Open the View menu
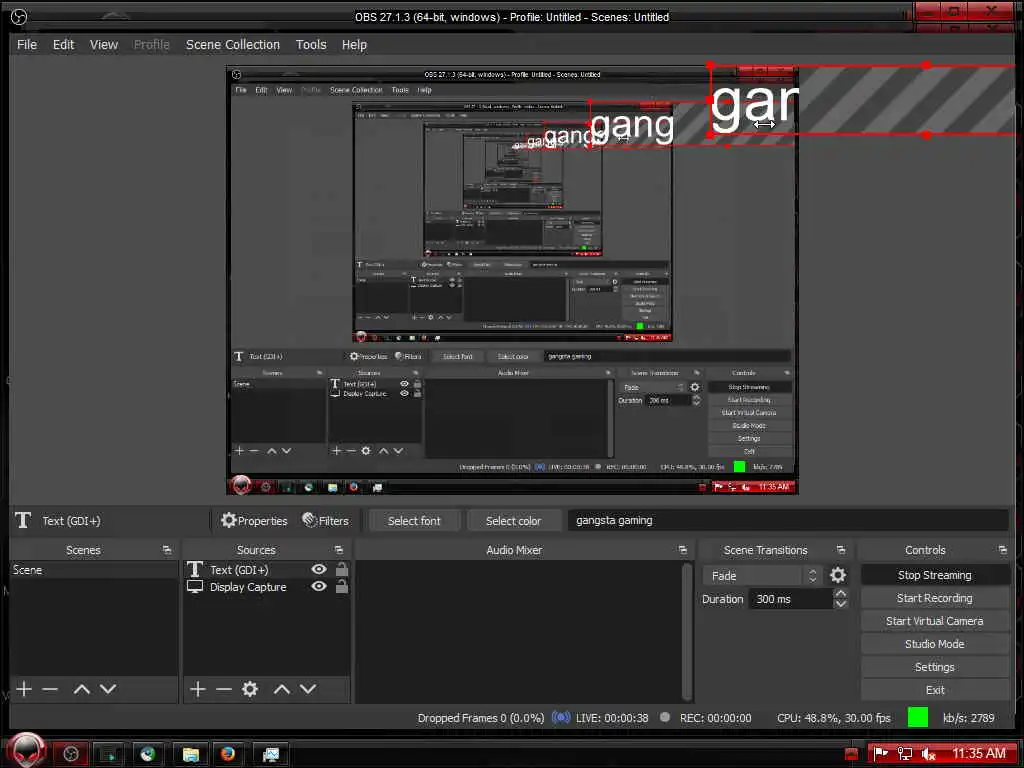This screenshot has width=1024, height=768. tap(104, 44)
